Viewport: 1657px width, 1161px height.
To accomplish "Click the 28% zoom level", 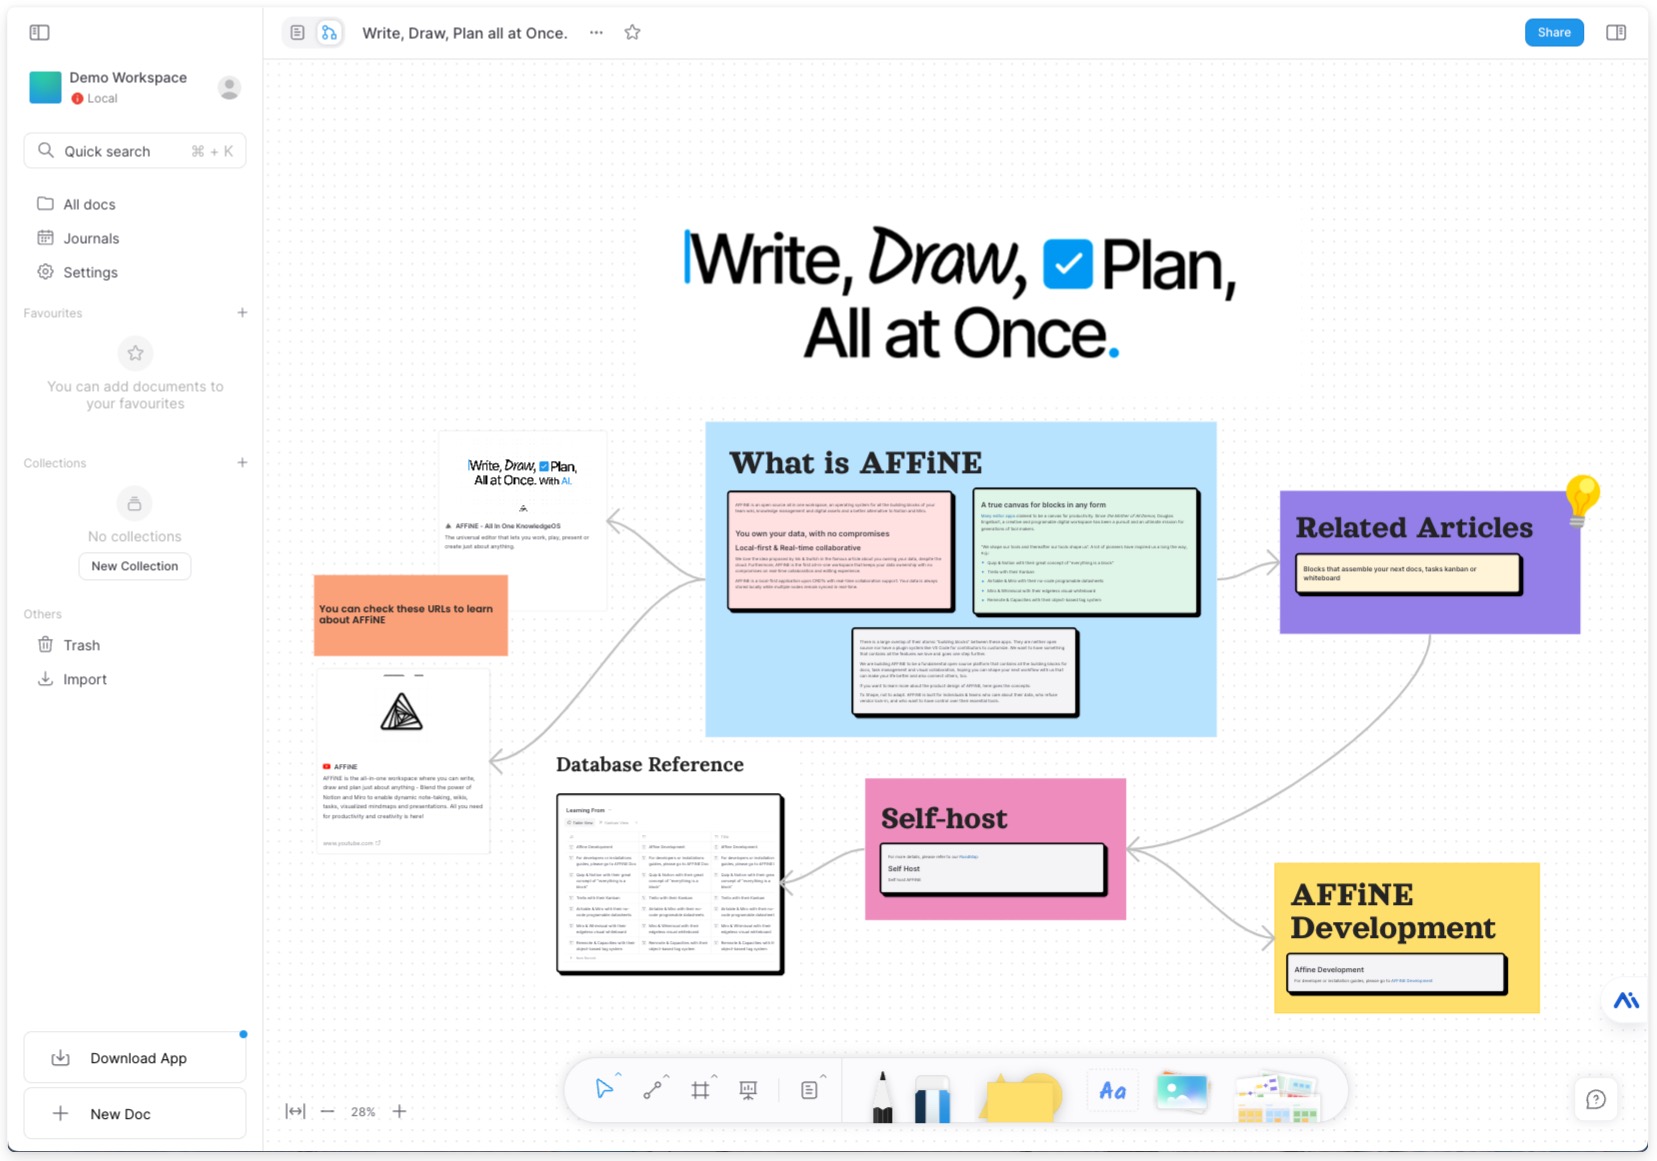I will [x=363, y=1112].
